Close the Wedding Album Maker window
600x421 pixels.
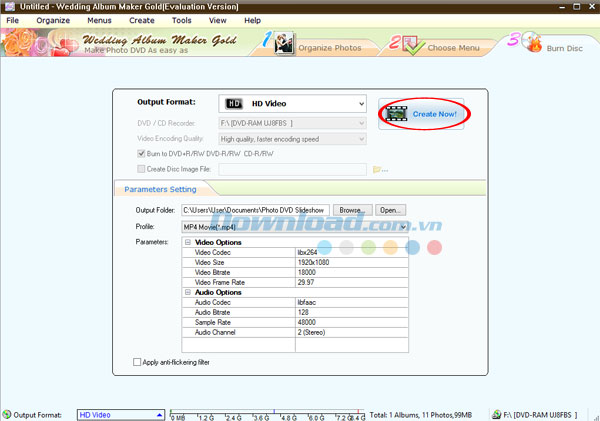click(592, 7)
